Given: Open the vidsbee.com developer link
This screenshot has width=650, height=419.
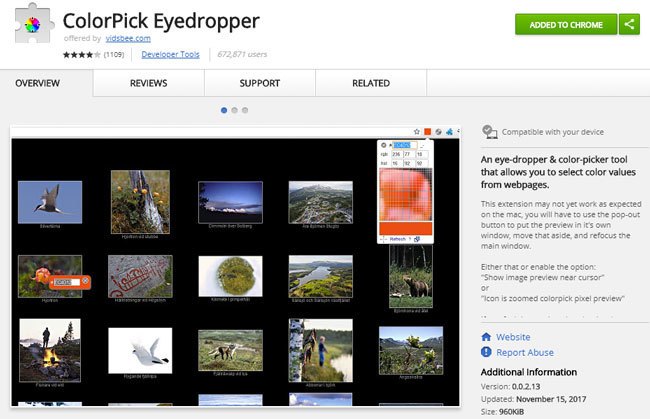Looking at the screenshot, I should tap(128, 39).
